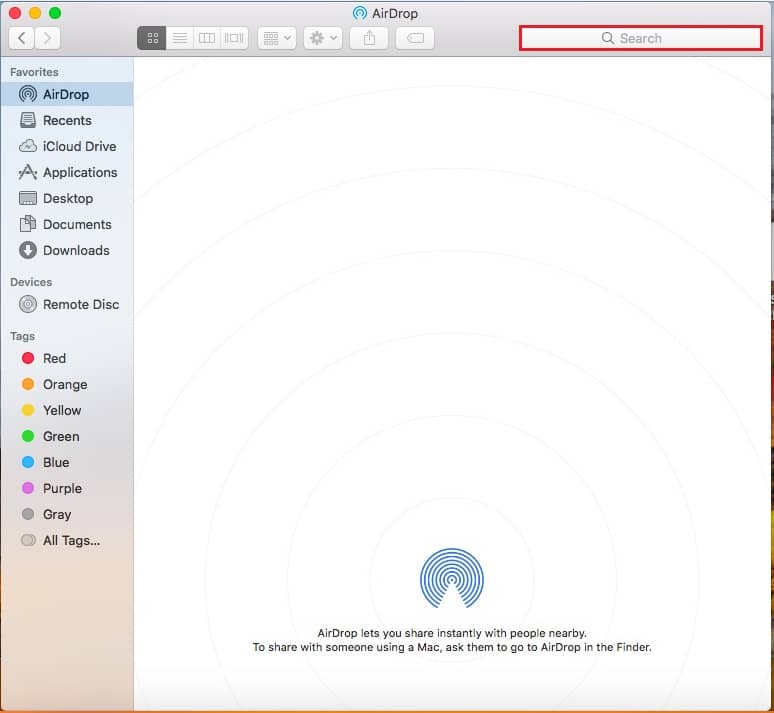
Task: Zoom the window with the green button
Action: tap(55, 13)
